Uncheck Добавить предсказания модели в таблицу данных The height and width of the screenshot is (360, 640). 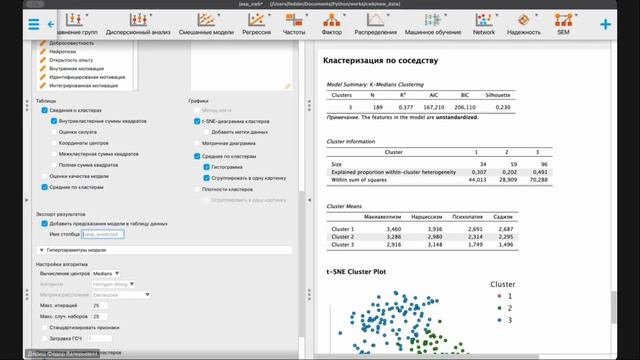click(x=44, y=224)
